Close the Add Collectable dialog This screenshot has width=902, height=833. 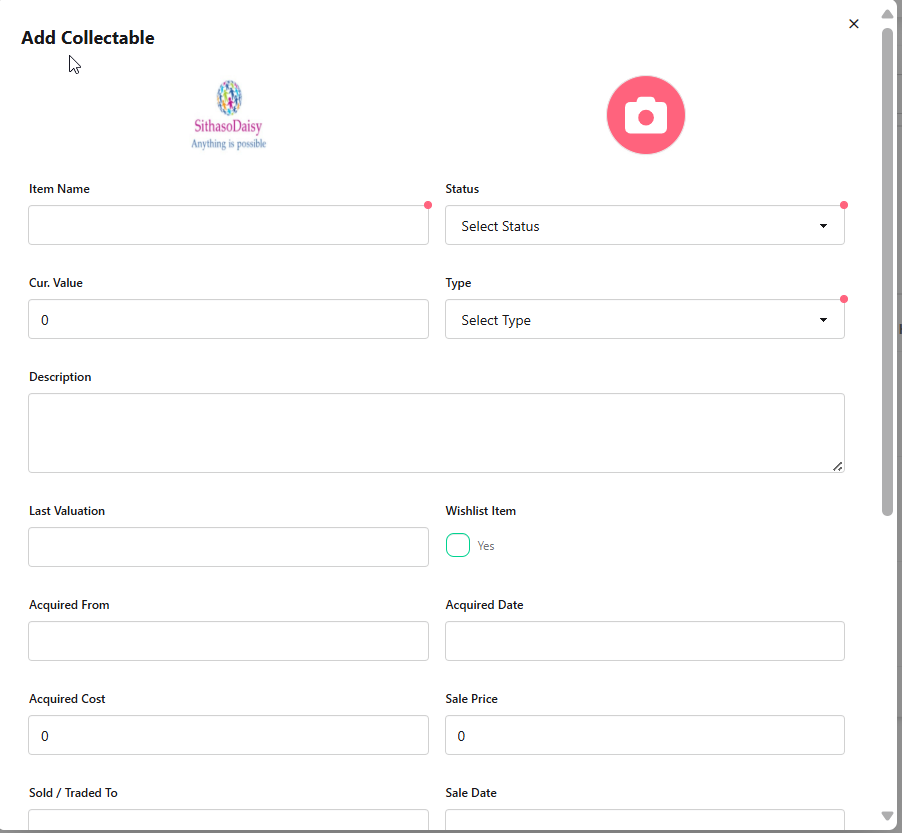tap(853, 24)
